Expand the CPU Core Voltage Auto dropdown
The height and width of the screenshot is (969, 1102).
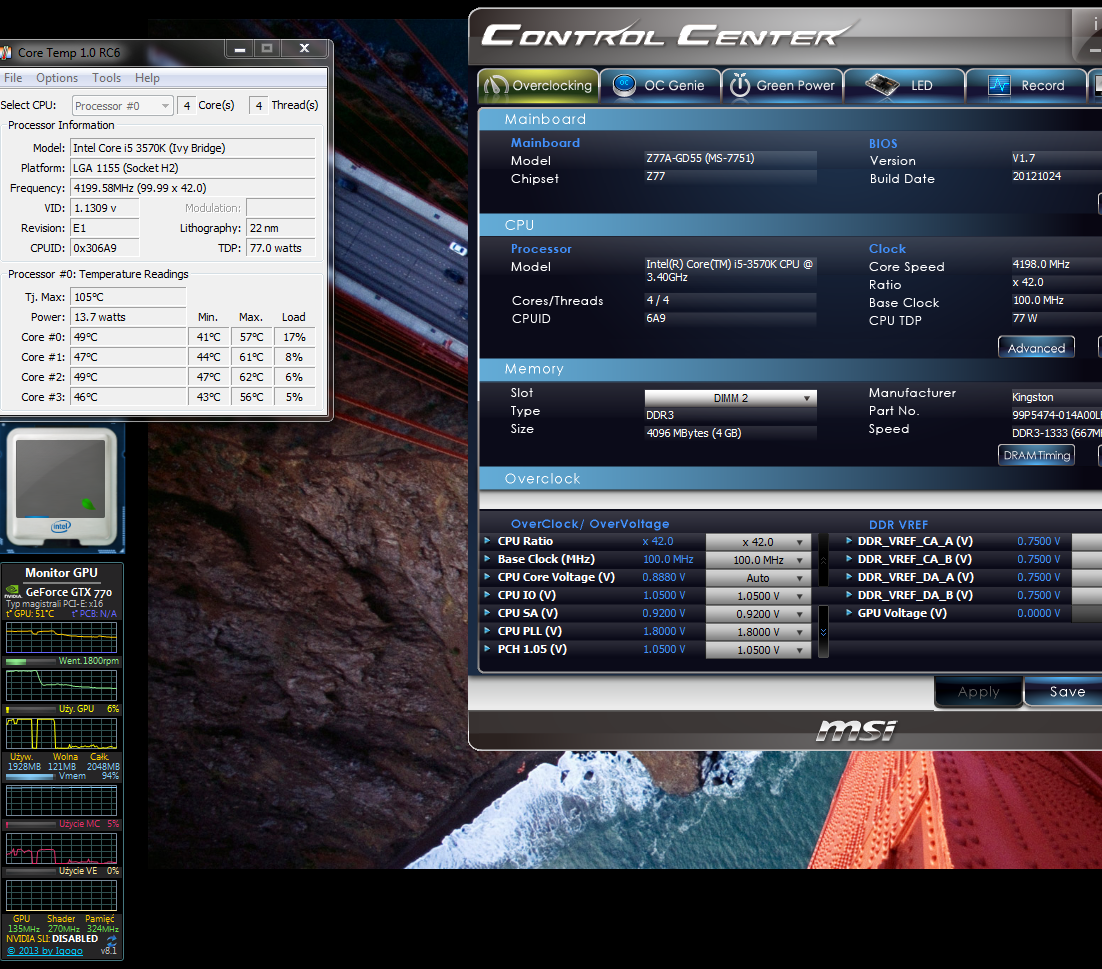(758, 578)
